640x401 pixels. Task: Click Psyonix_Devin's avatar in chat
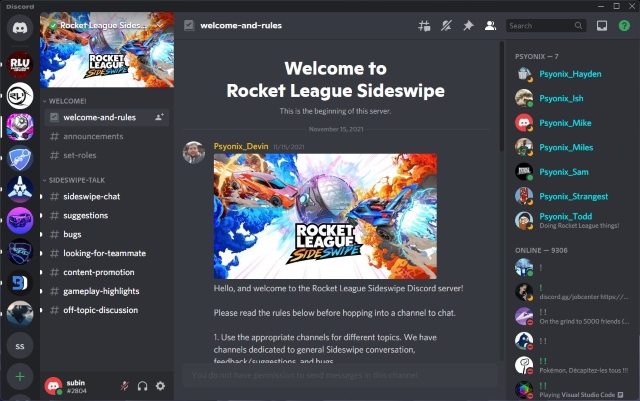(194, 152)
